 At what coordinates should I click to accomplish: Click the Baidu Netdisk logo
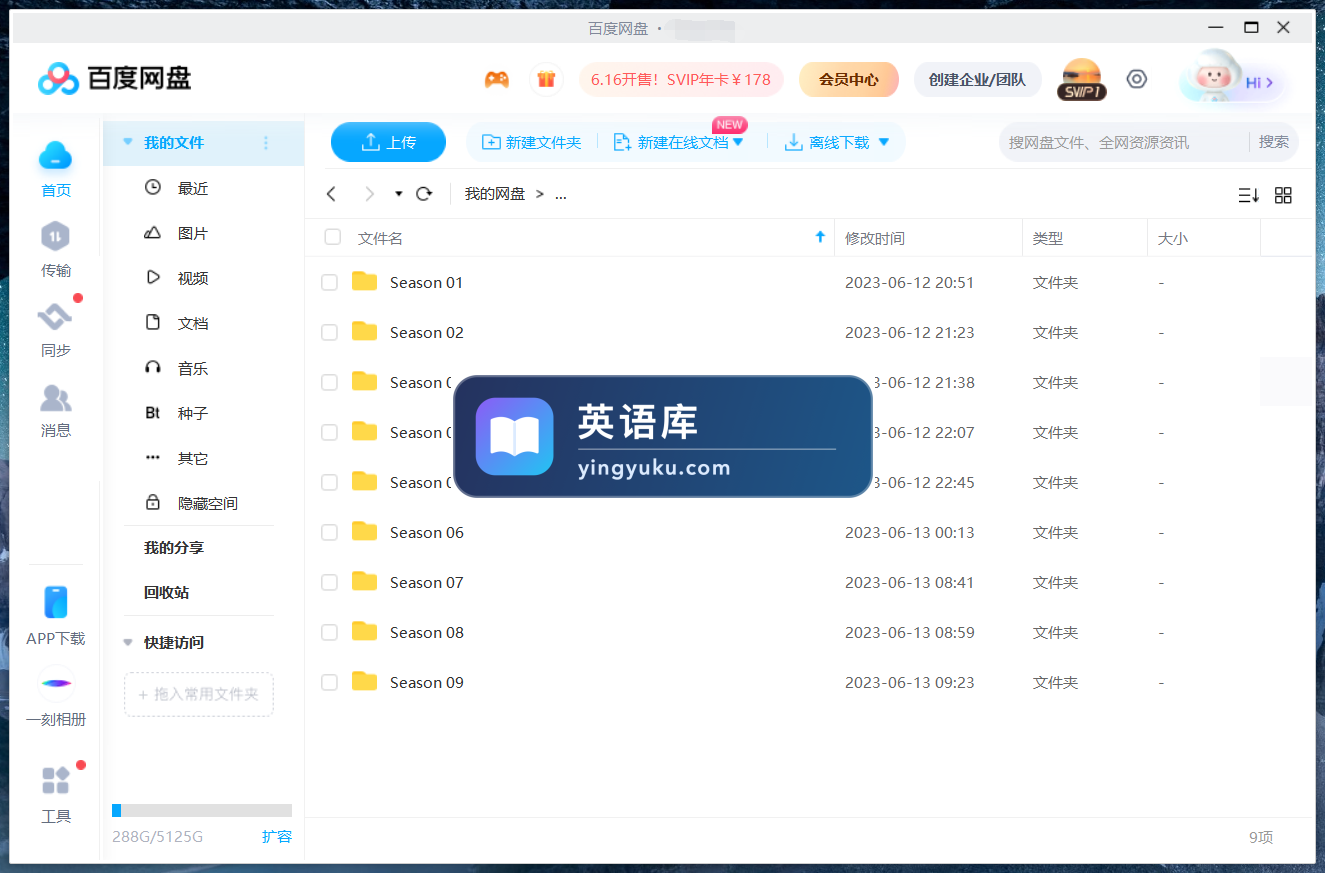pyautogui.click(x=114, y=78)
